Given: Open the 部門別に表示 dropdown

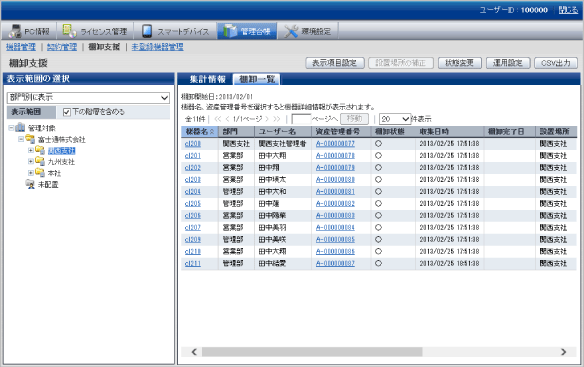Looking at the screenshot, I should click(88, 98).
